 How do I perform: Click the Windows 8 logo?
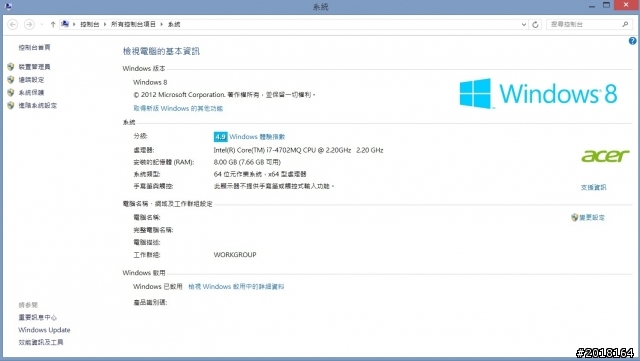click(x=538, y=94)
